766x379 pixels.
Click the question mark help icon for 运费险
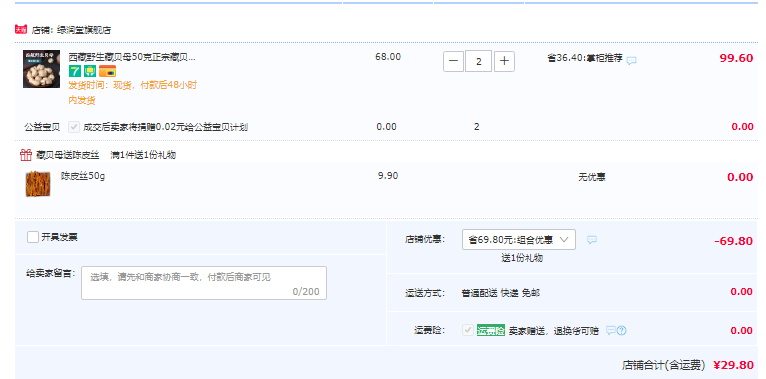tap(621, 331)
